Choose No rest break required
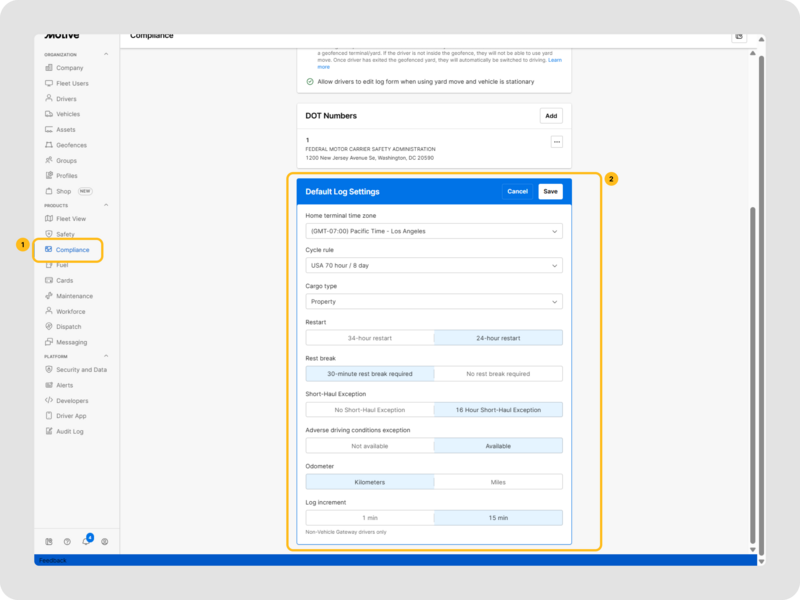The height and width of the screenshot is (600, 800). [x=498, y=374]
